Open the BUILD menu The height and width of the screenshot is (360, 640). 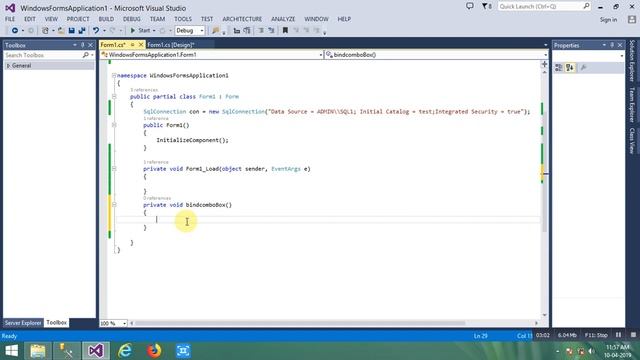106,19
